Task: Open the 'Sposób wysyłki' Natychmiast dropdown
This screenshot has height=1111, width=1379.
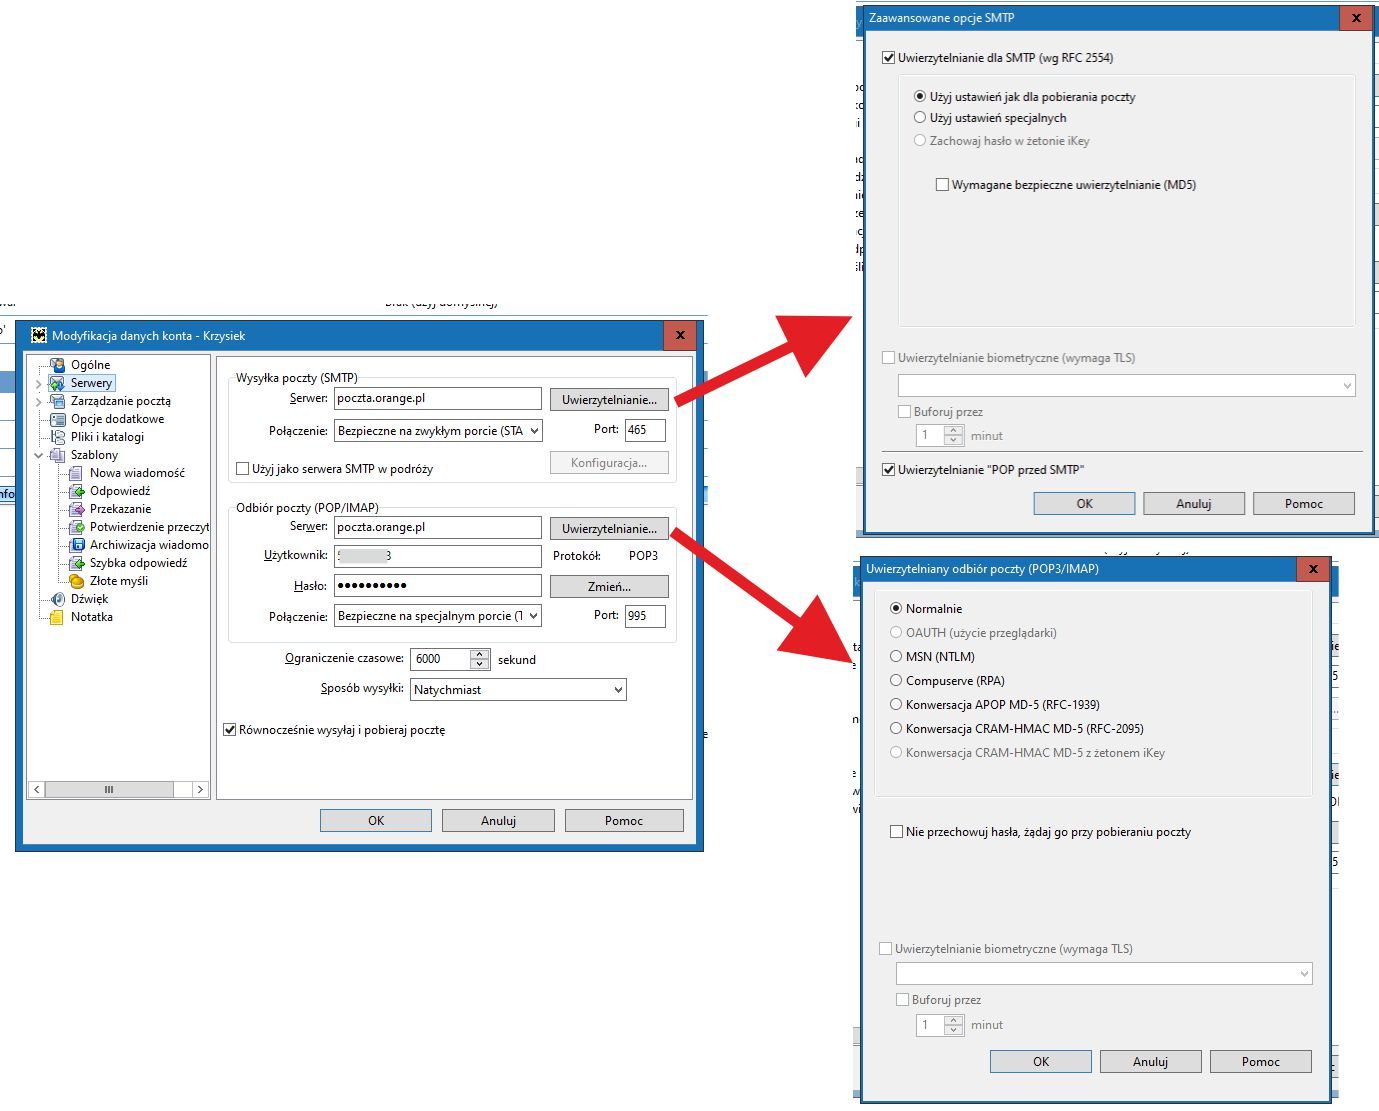Action: [617, 690]
